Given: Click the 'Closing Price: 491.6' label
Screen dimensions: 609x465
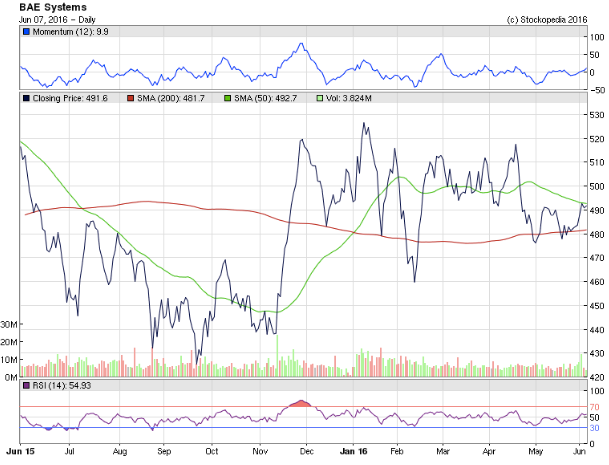Looking at the screenshot, I should 70,98.
